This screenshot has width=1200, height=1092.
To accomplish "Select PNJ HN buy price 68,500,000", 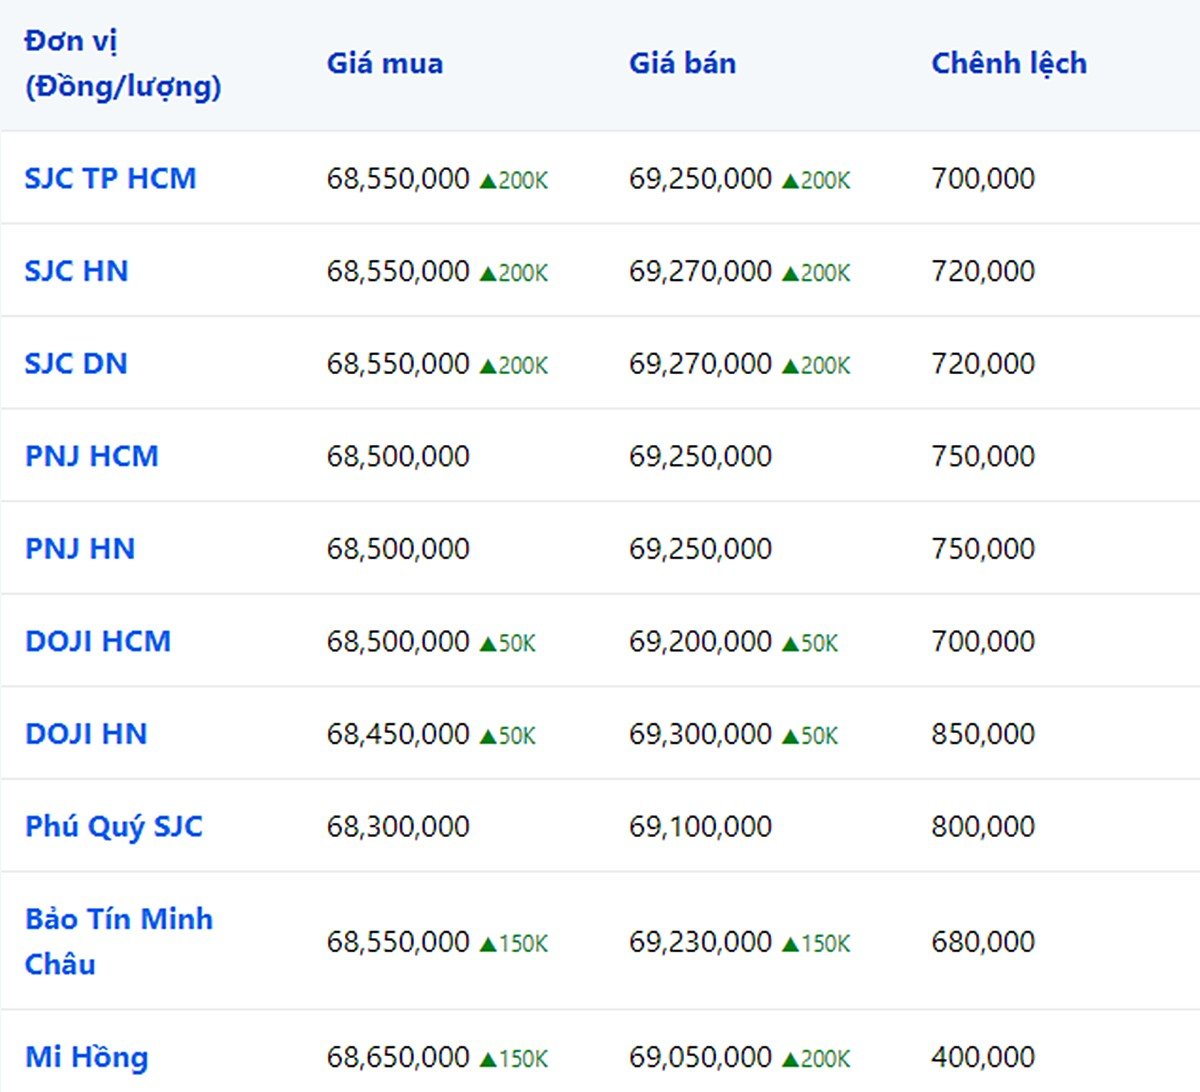I will click(398, 549).
